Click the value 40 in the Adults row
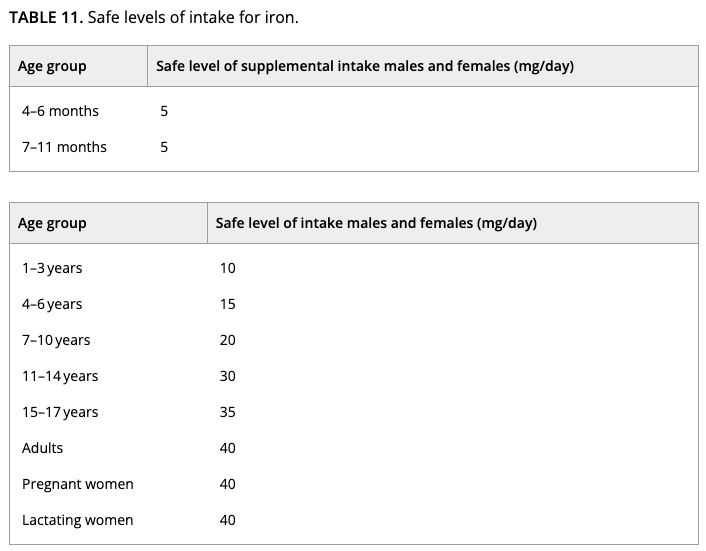The height and width of the screenshot is (551, 706). coord(228,448)
